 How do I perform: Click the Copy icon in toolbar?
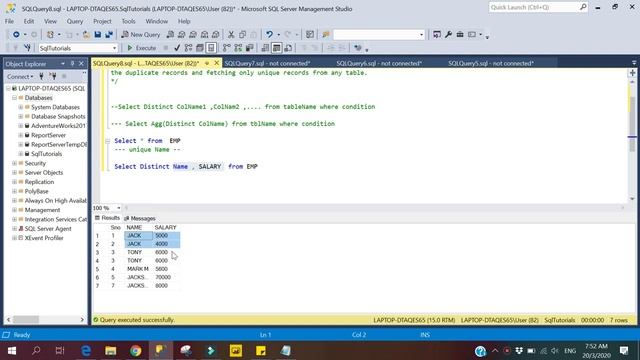pyautogui.click(x=242, y=35)
